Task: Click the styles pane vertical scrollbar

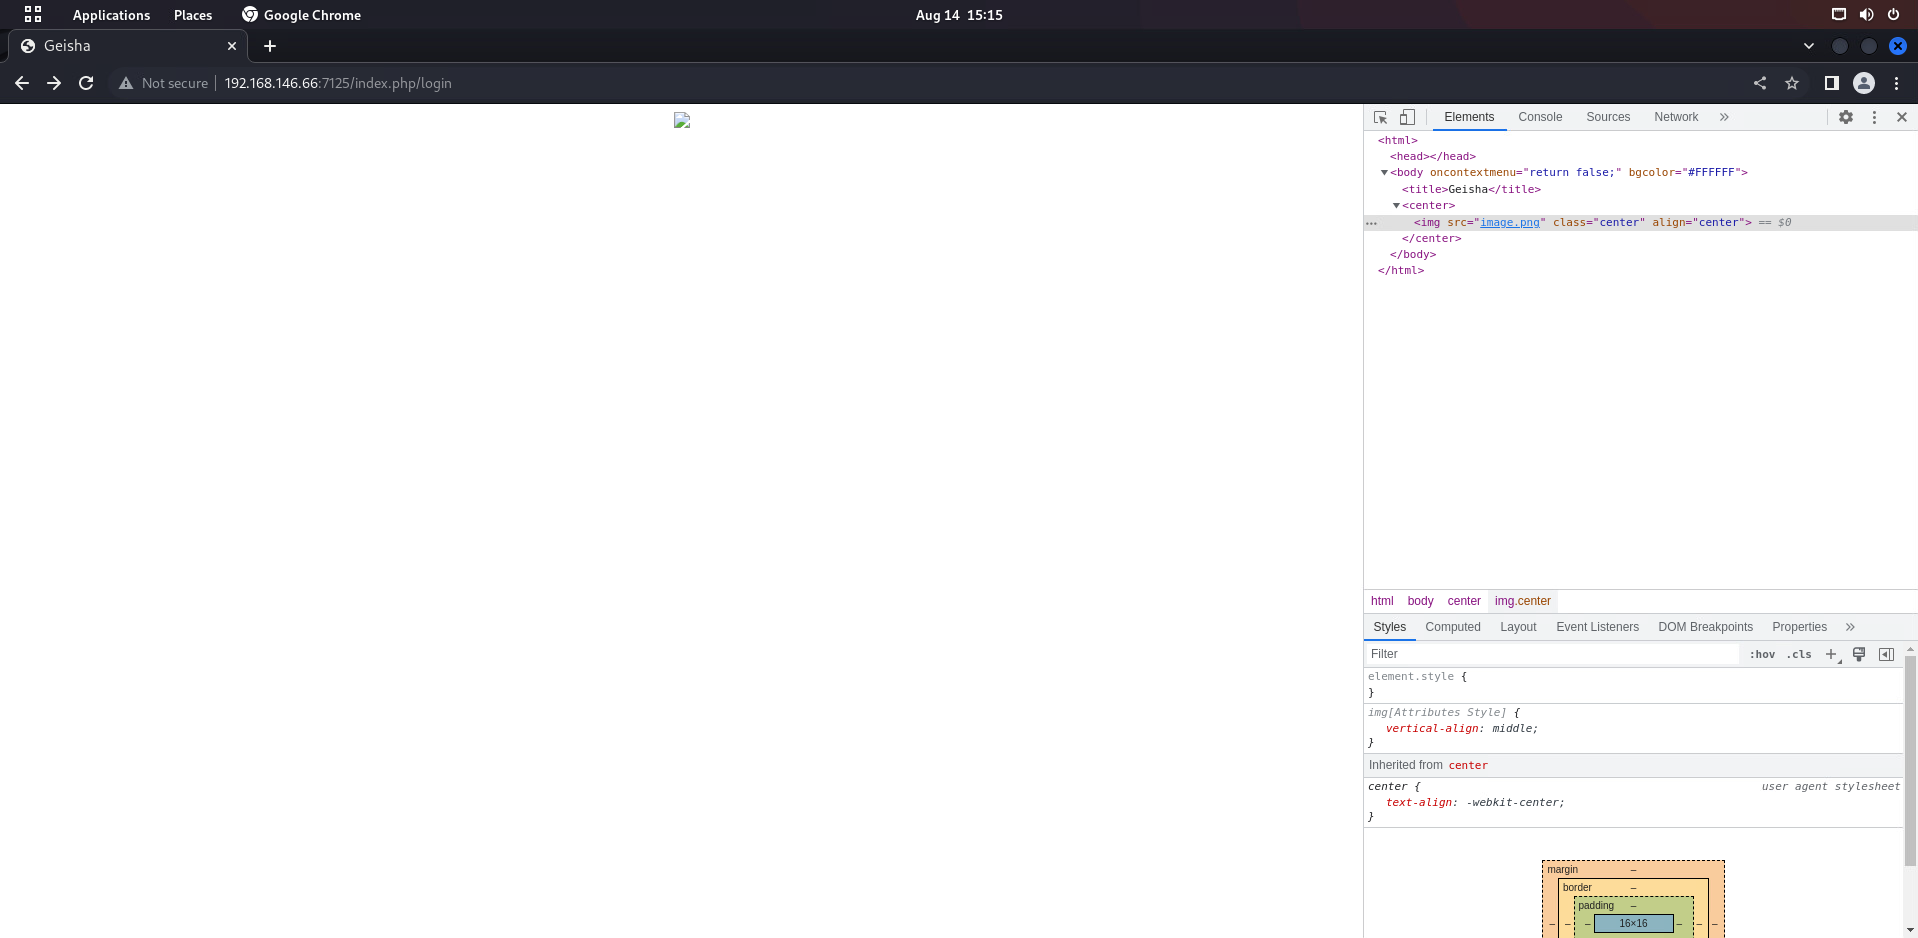Action: pos(1910,760)
